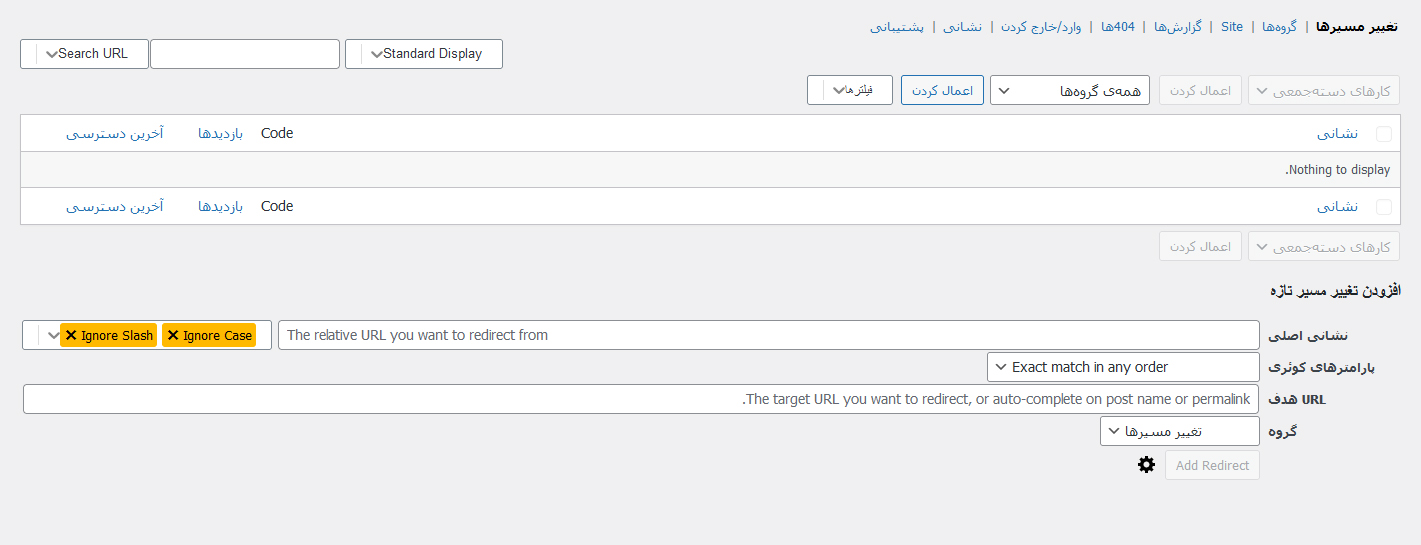Tick the select-all checkbox in the footer row
Image resolution: width=1421 pixels, height=545 pixels.
click(x=1384, y=207)
